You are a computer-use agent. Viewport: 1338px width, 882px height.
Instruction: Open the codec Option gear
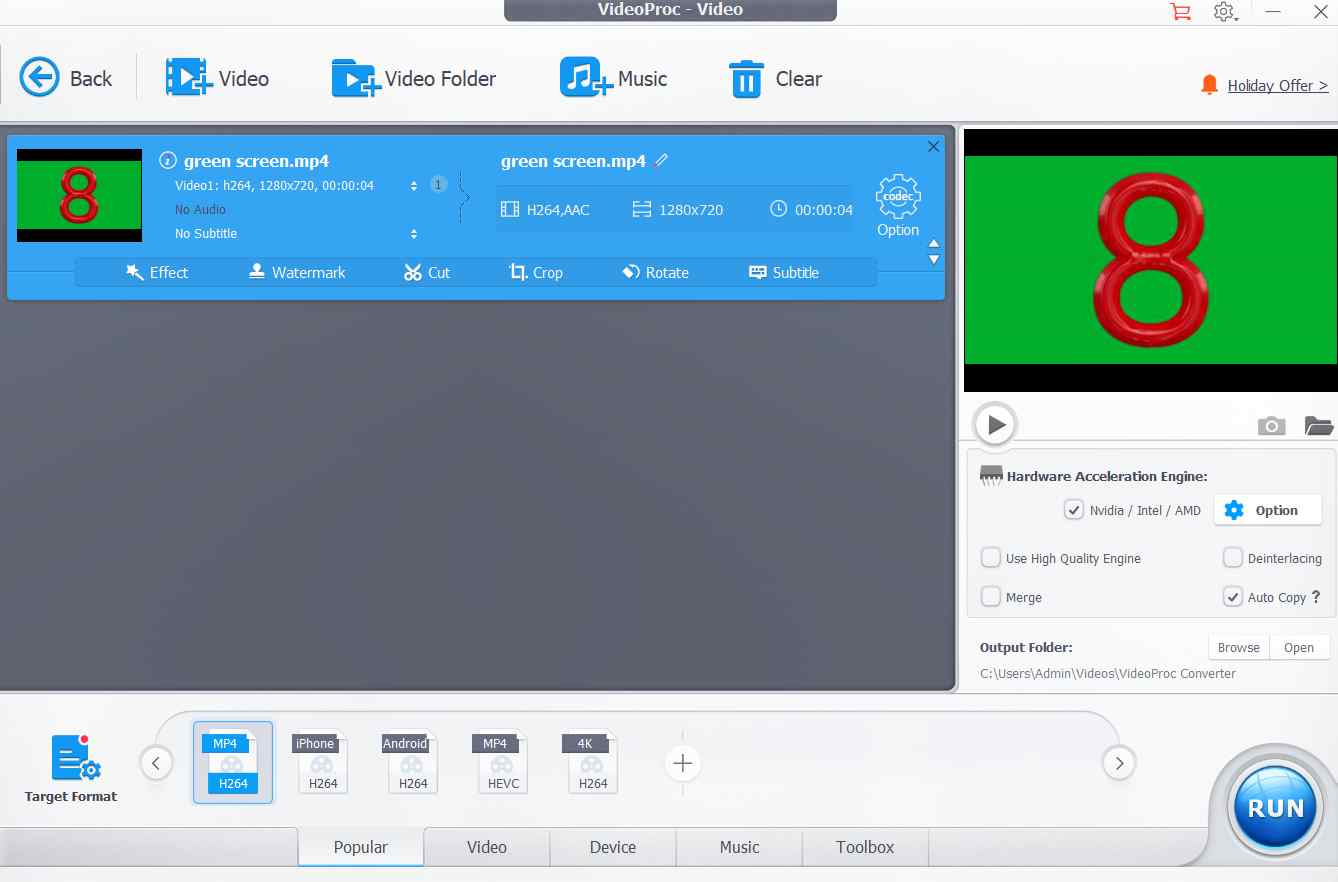click(x=898, y=206)
